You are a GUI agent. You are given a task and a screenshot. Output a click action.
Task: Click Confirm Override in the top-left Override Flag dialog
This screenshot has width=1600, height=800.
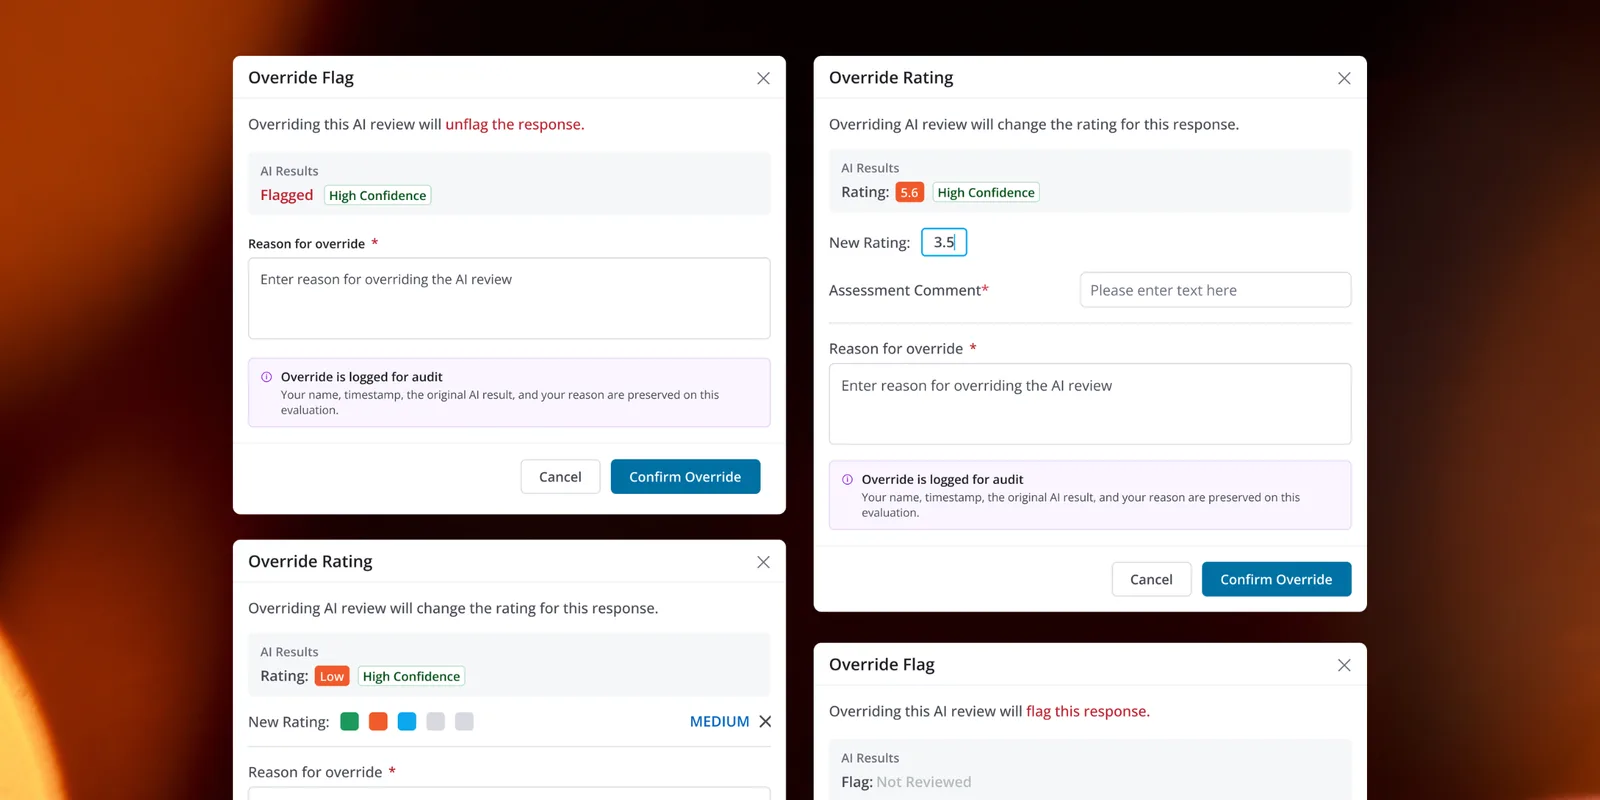[685, 477]
